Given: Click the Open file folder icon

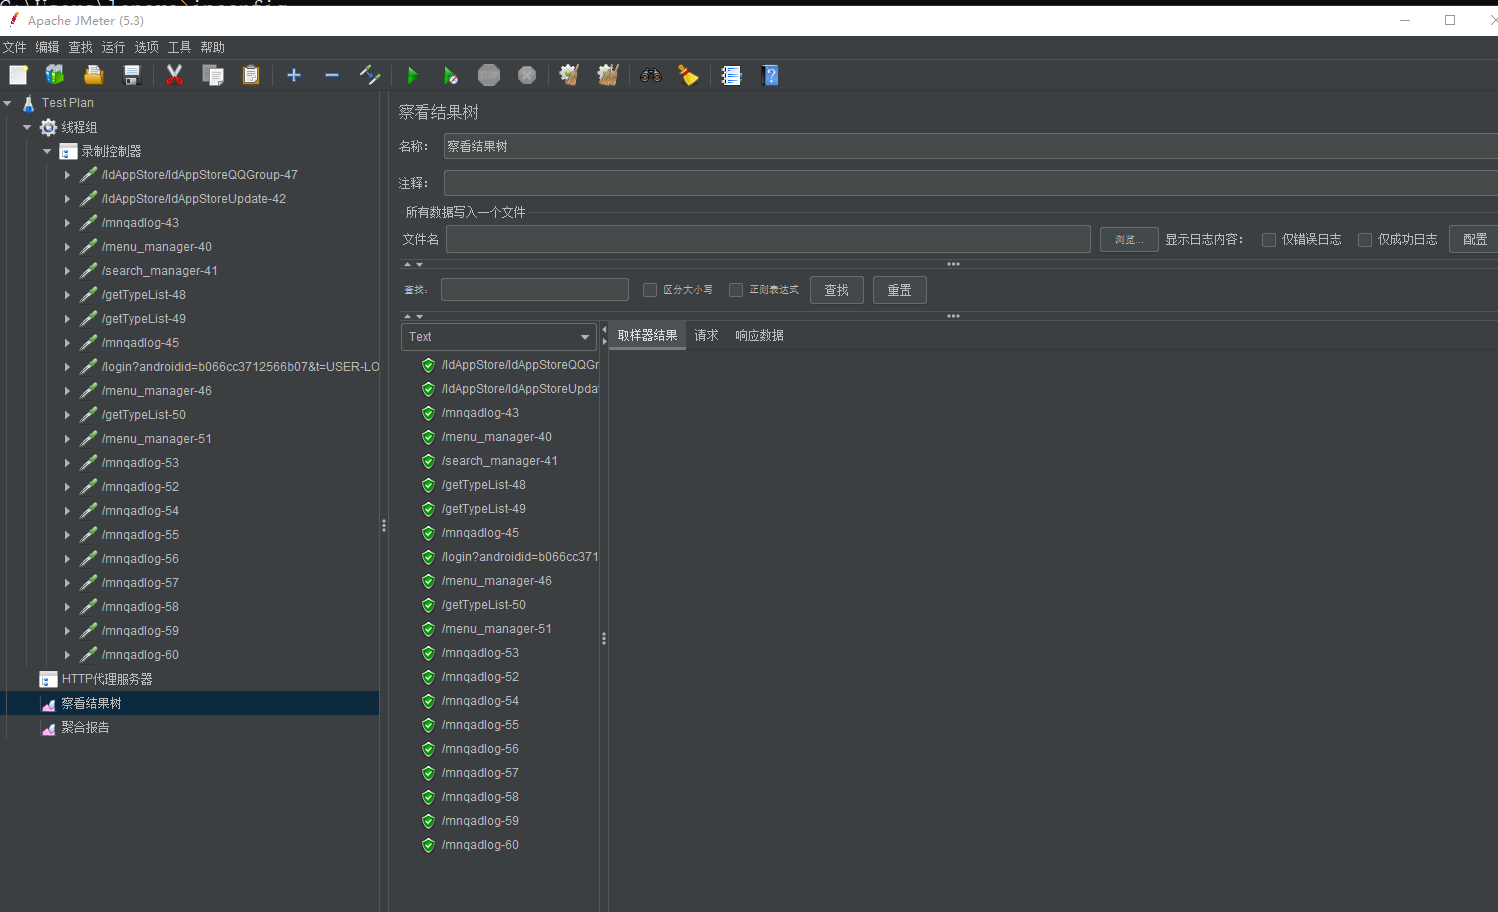Looking at the screenshot, I should coord(94,75).
